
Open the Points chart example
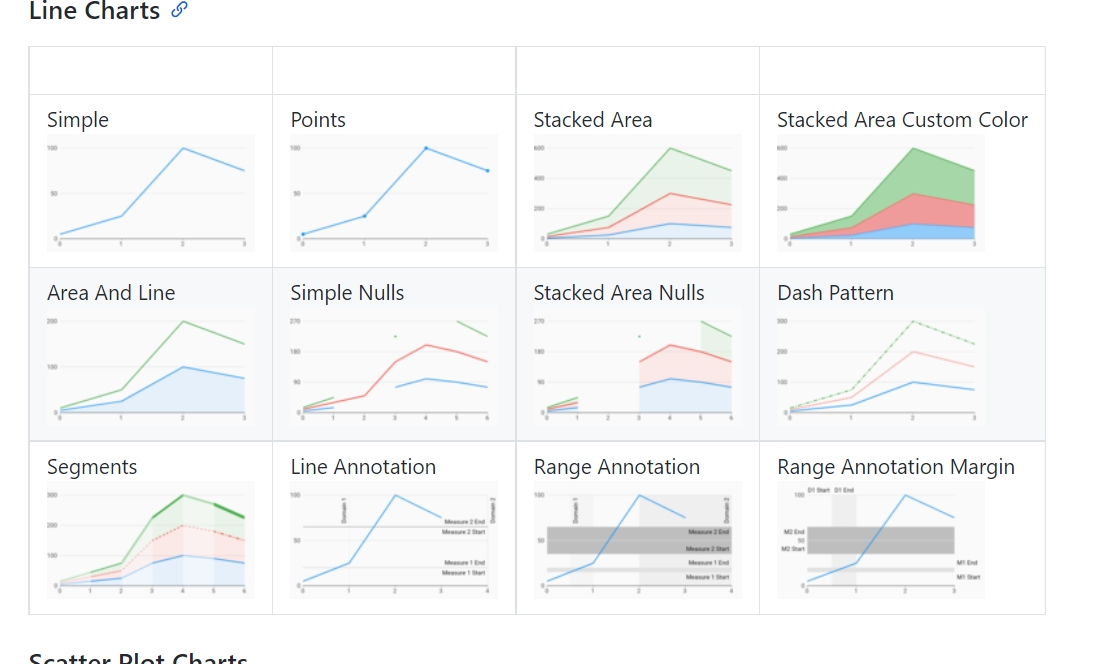click(x=393, y=195)
